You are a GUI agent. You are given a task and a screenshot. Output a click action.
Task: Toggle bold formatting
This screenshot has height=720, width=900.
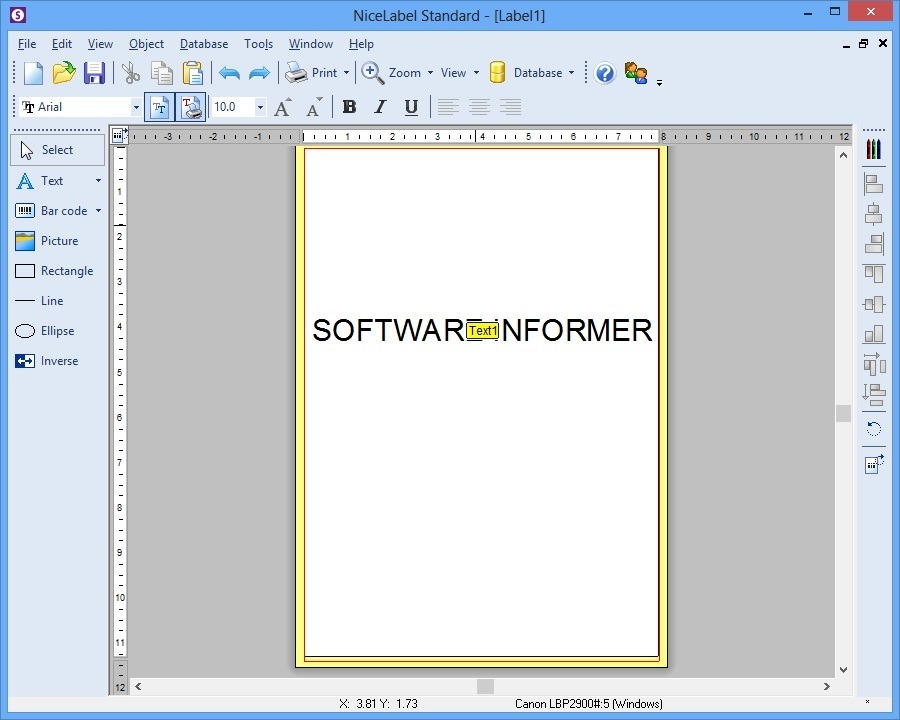349,107
